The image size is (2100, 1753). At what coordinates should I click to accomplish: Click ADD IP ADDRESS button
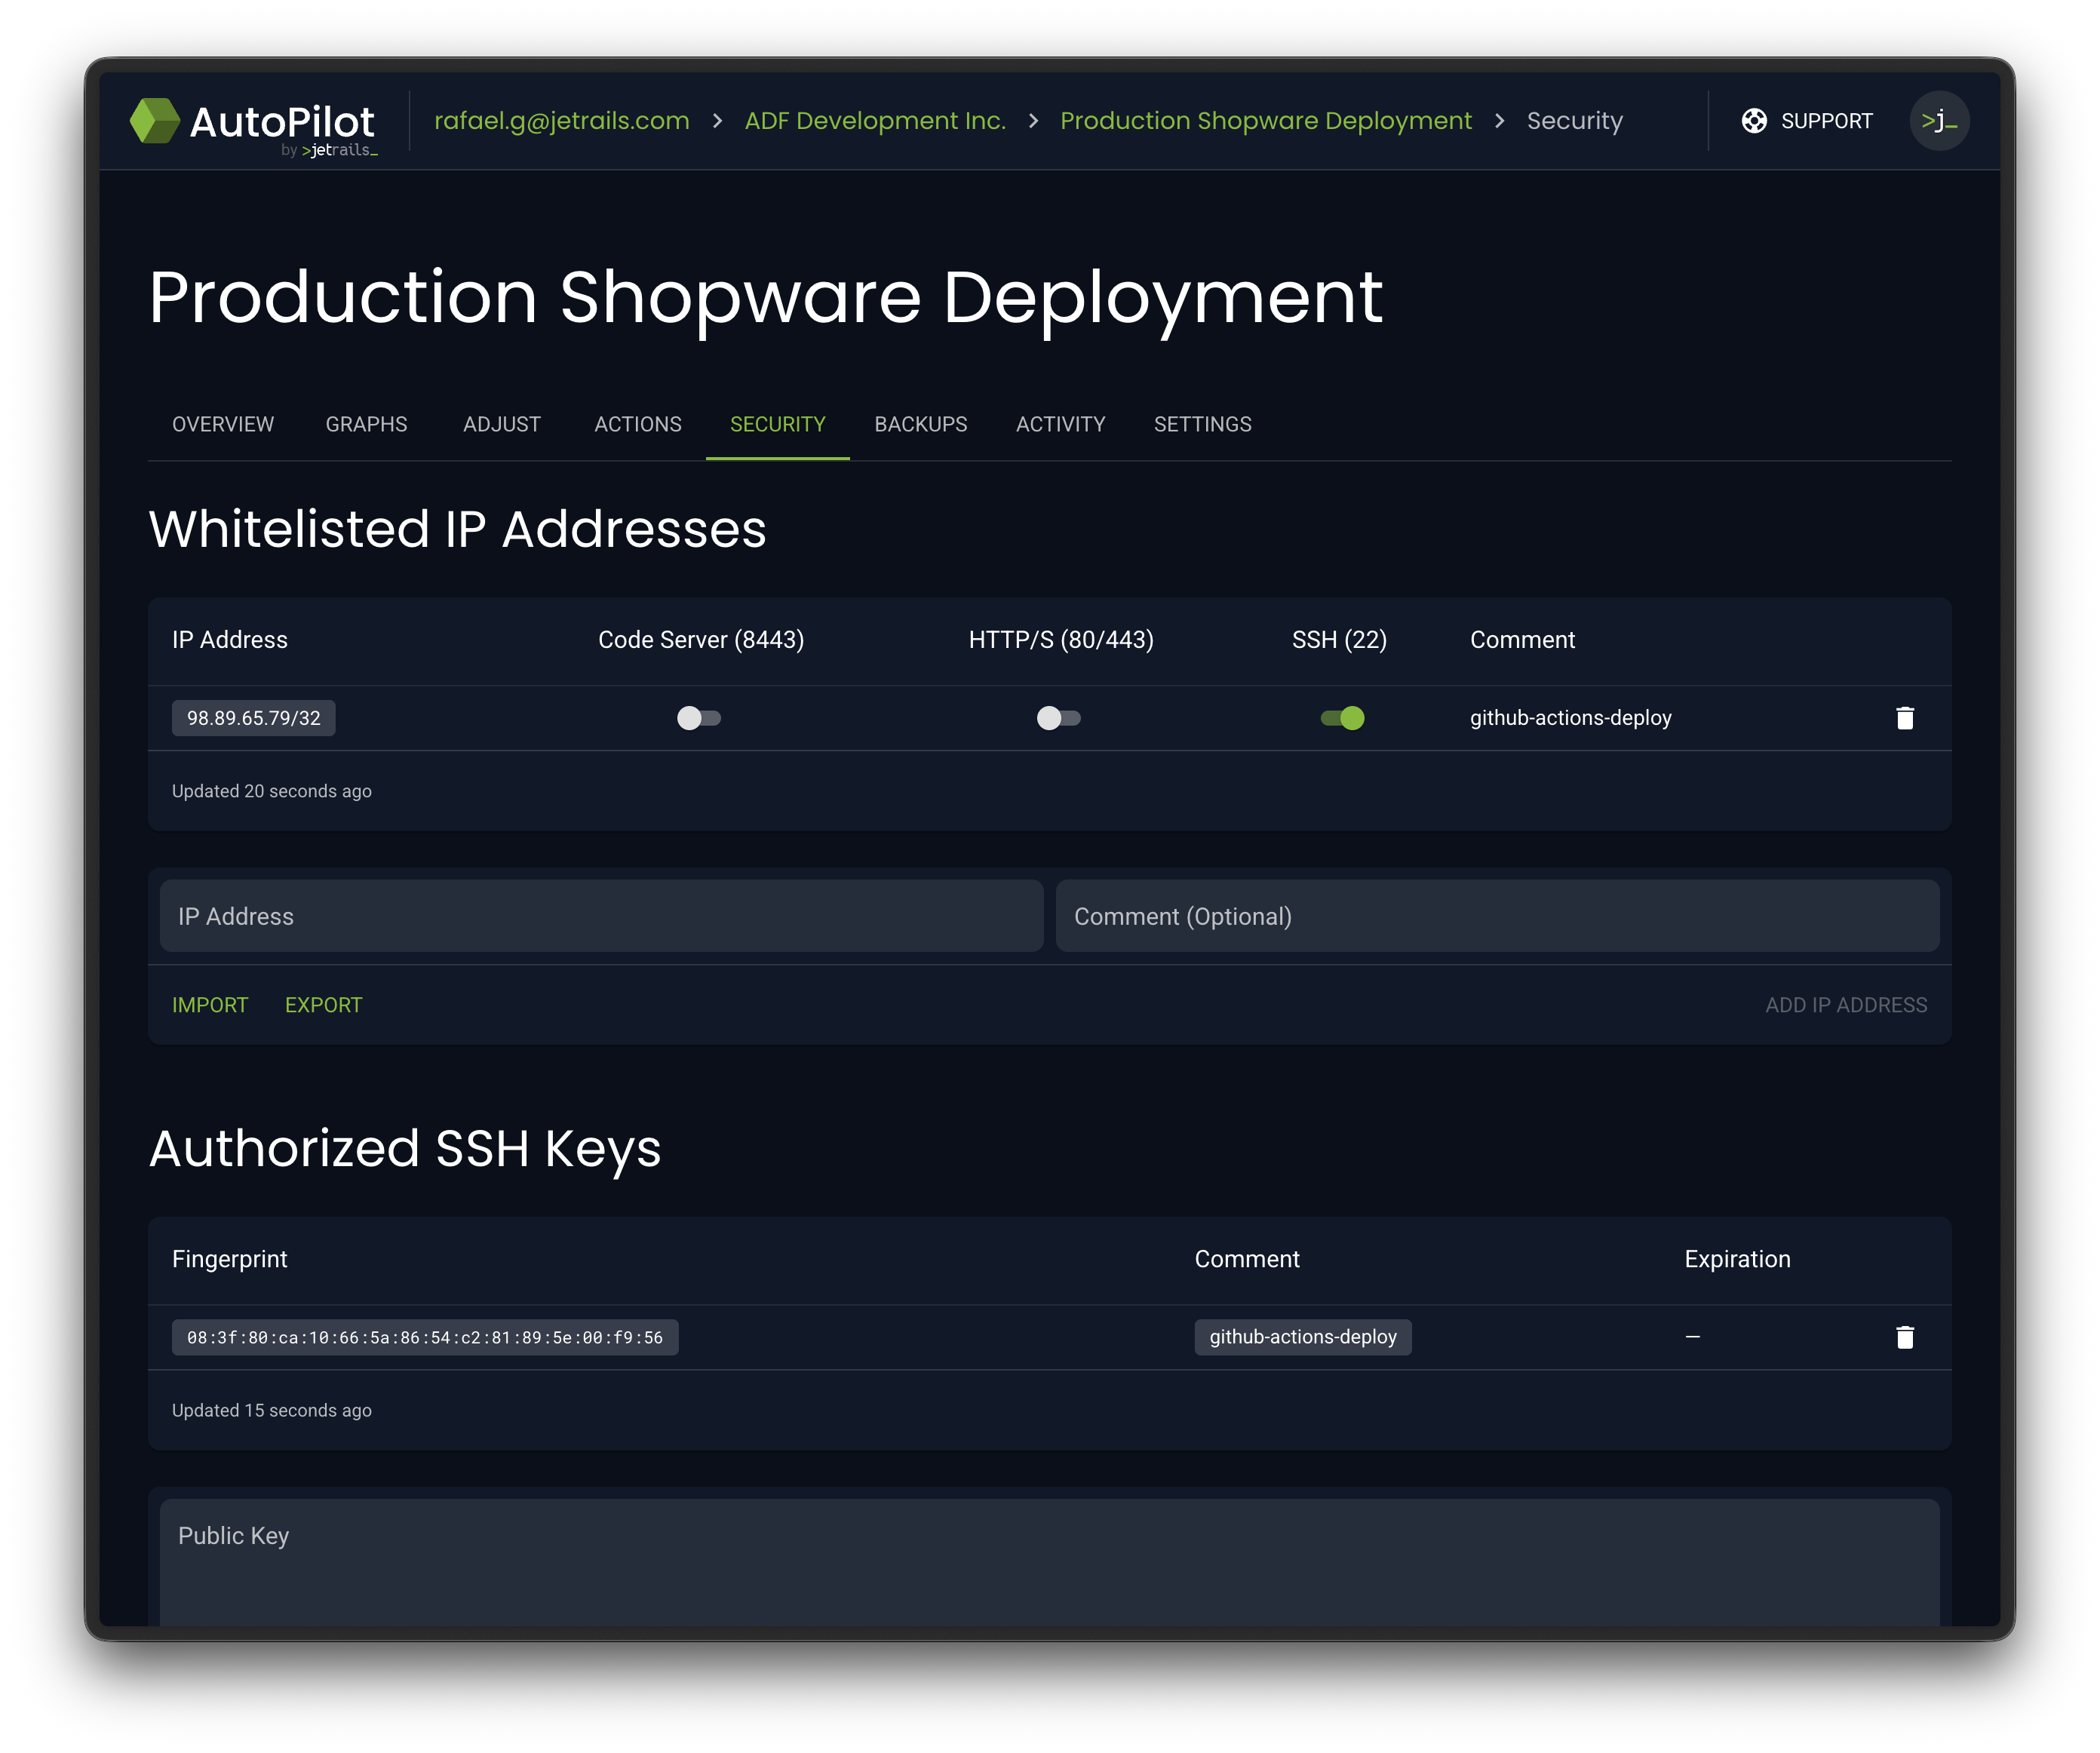pyautogui.click(x=1845, y=1005)
